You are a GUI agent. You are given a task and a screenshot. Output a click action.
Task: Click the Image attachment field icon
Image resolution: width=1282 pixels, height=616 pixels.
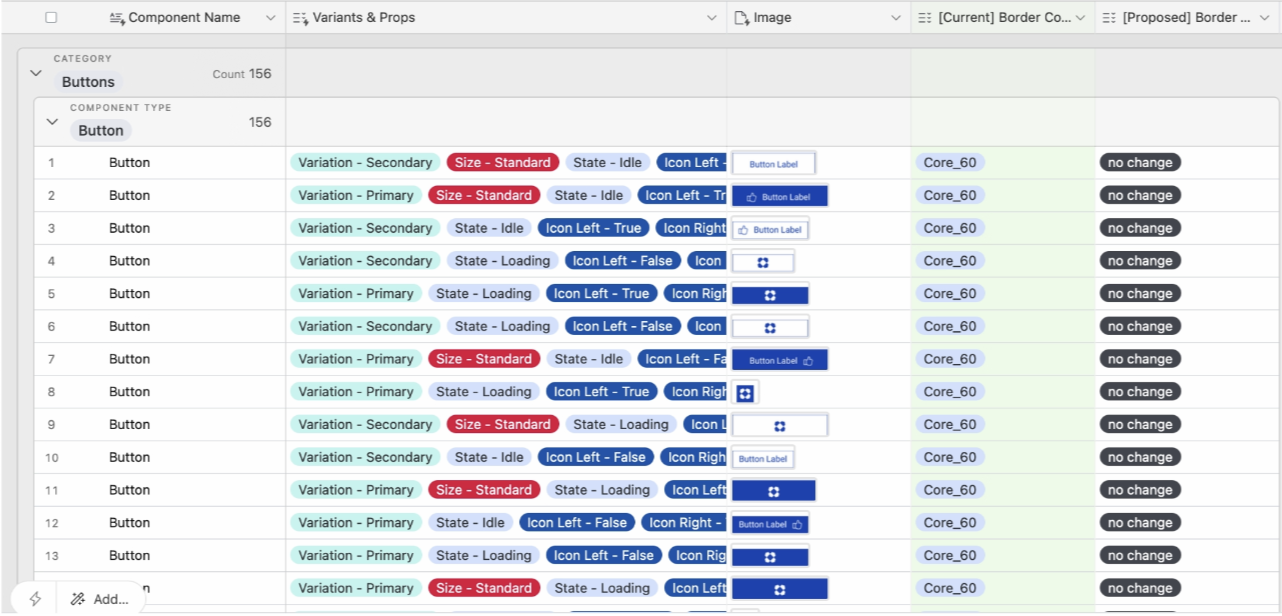741,18
